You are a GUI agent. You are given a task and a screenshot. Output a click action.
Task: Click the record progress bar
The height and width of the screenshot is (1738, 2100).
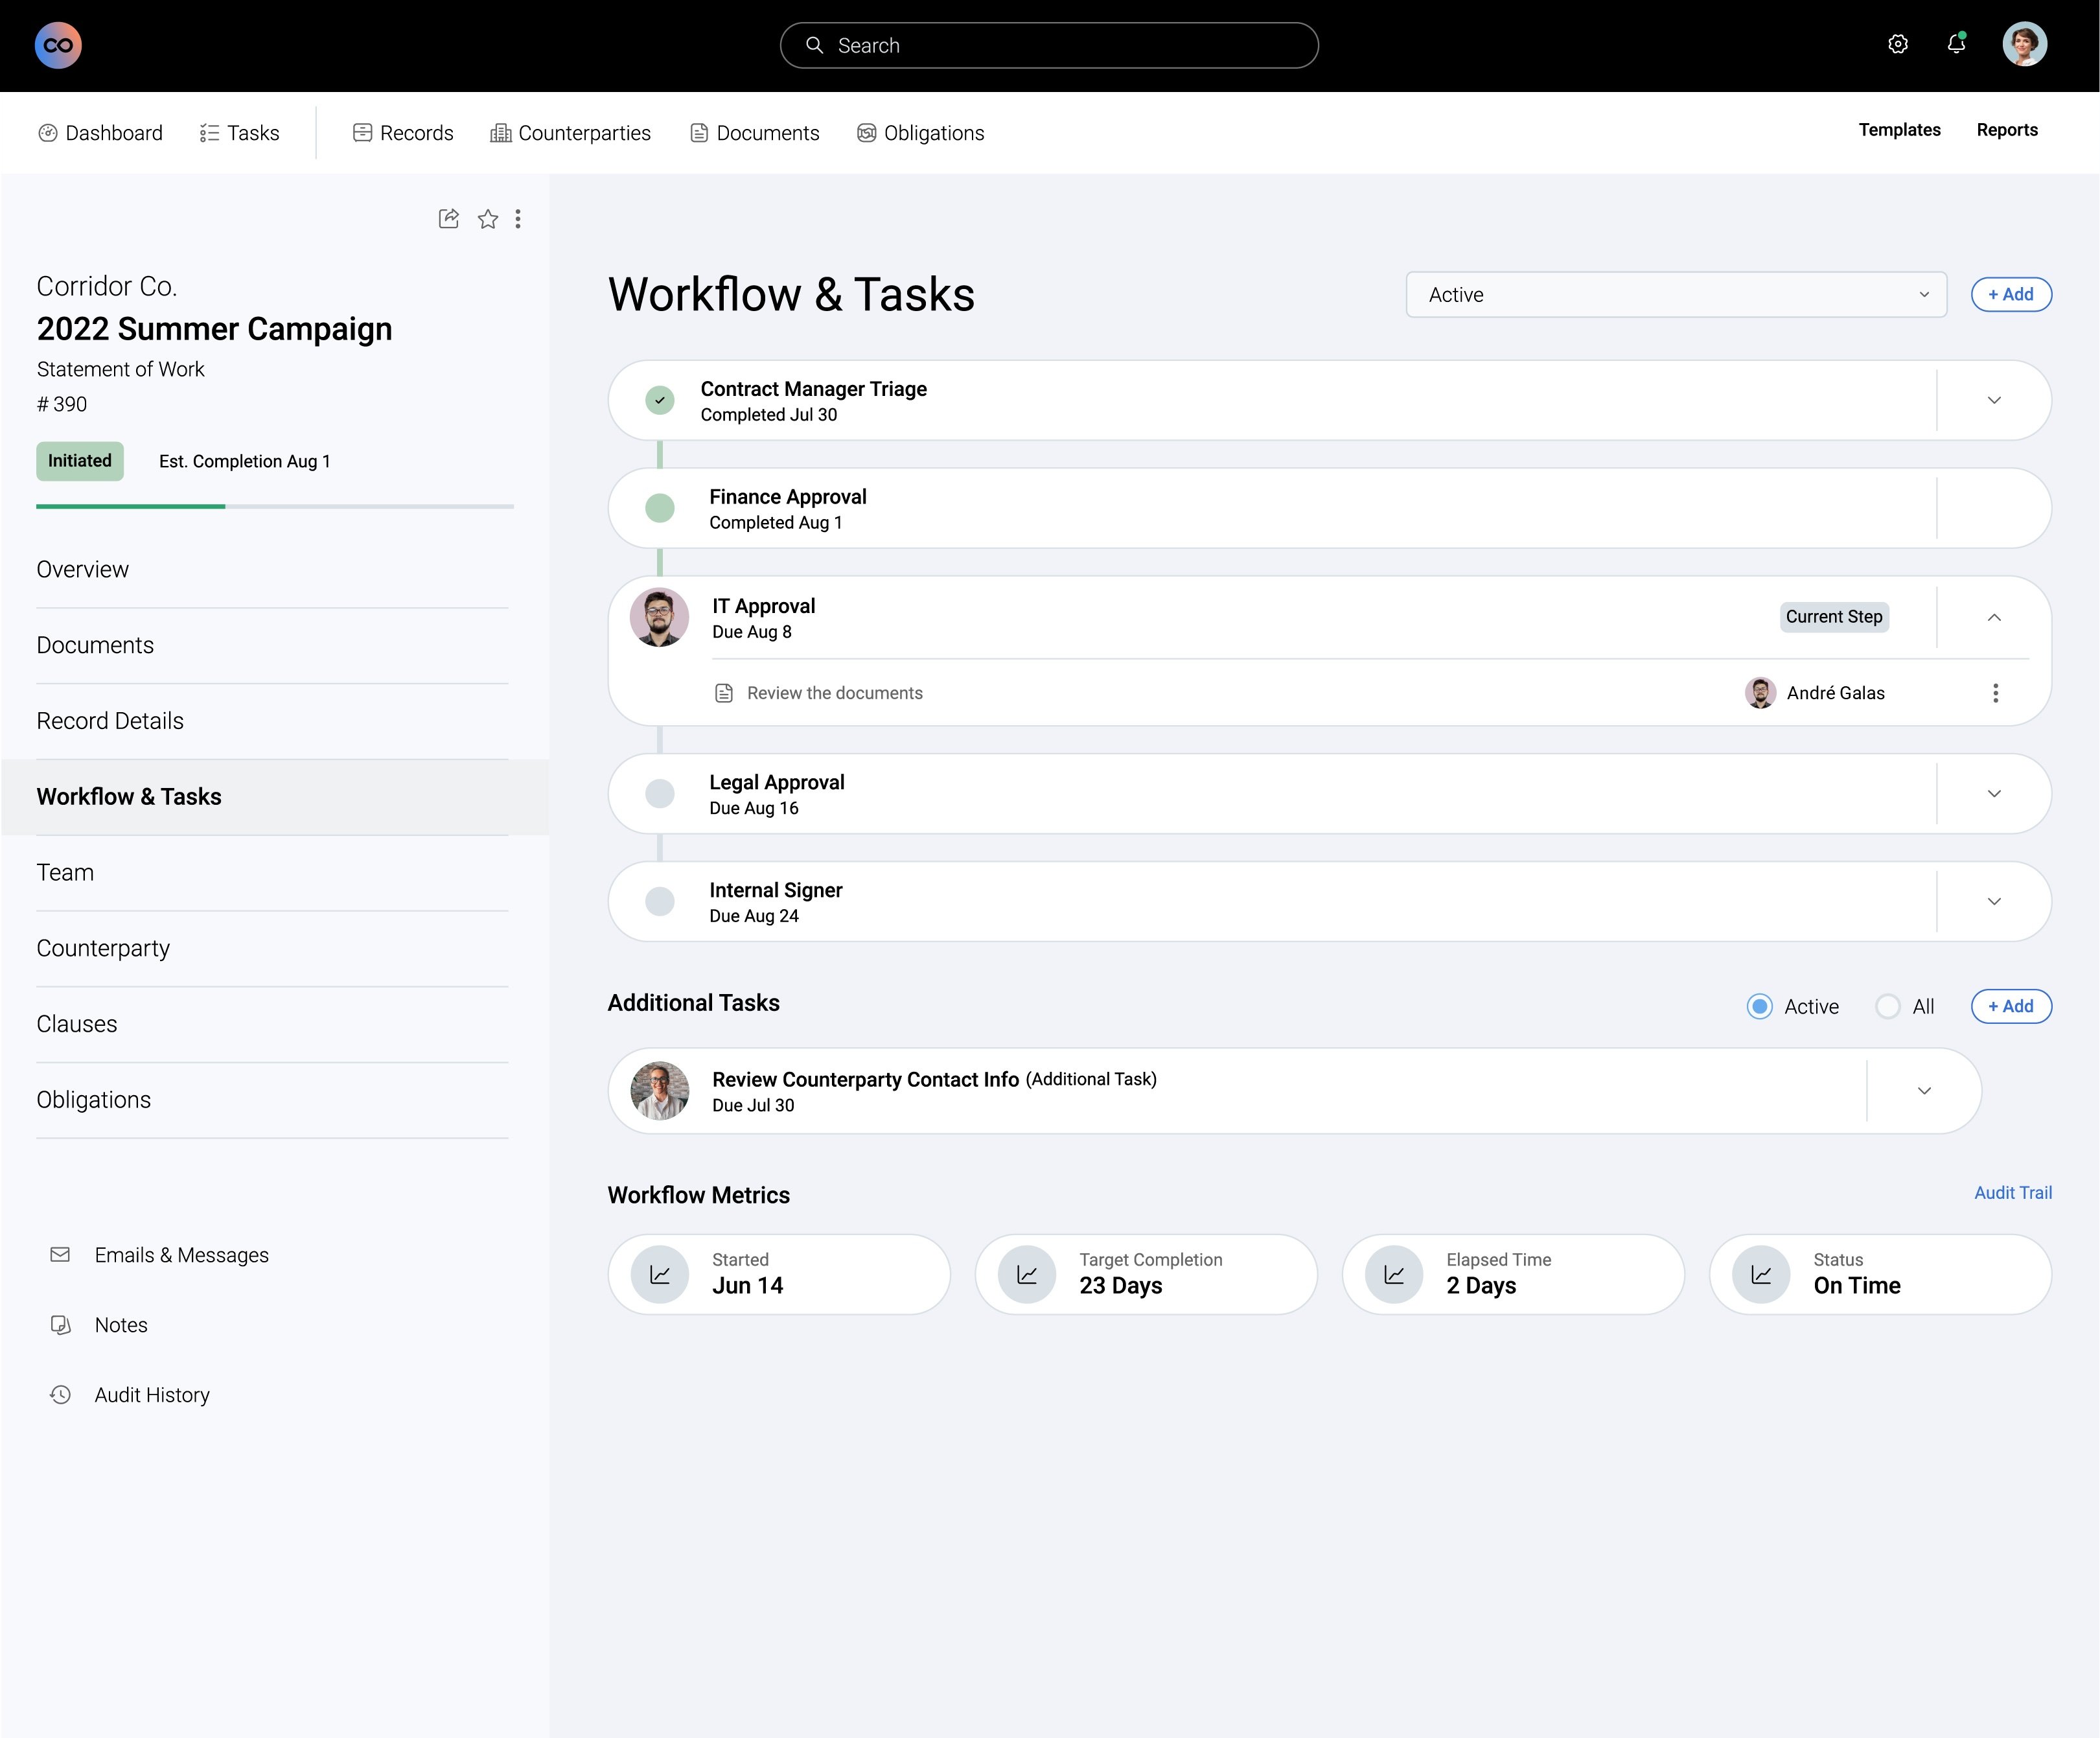[x=275, y=507]
